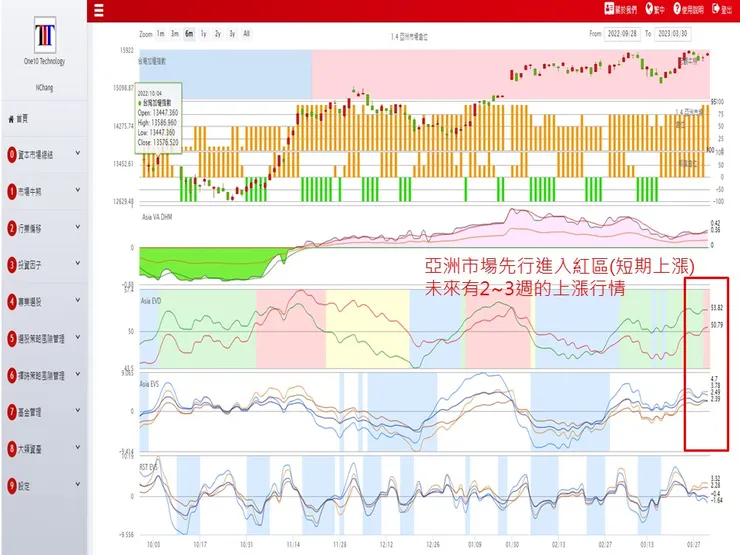Click the Asia VA DHM chart label
Viewport: 740px width, 555px height.
click(157, 217)
